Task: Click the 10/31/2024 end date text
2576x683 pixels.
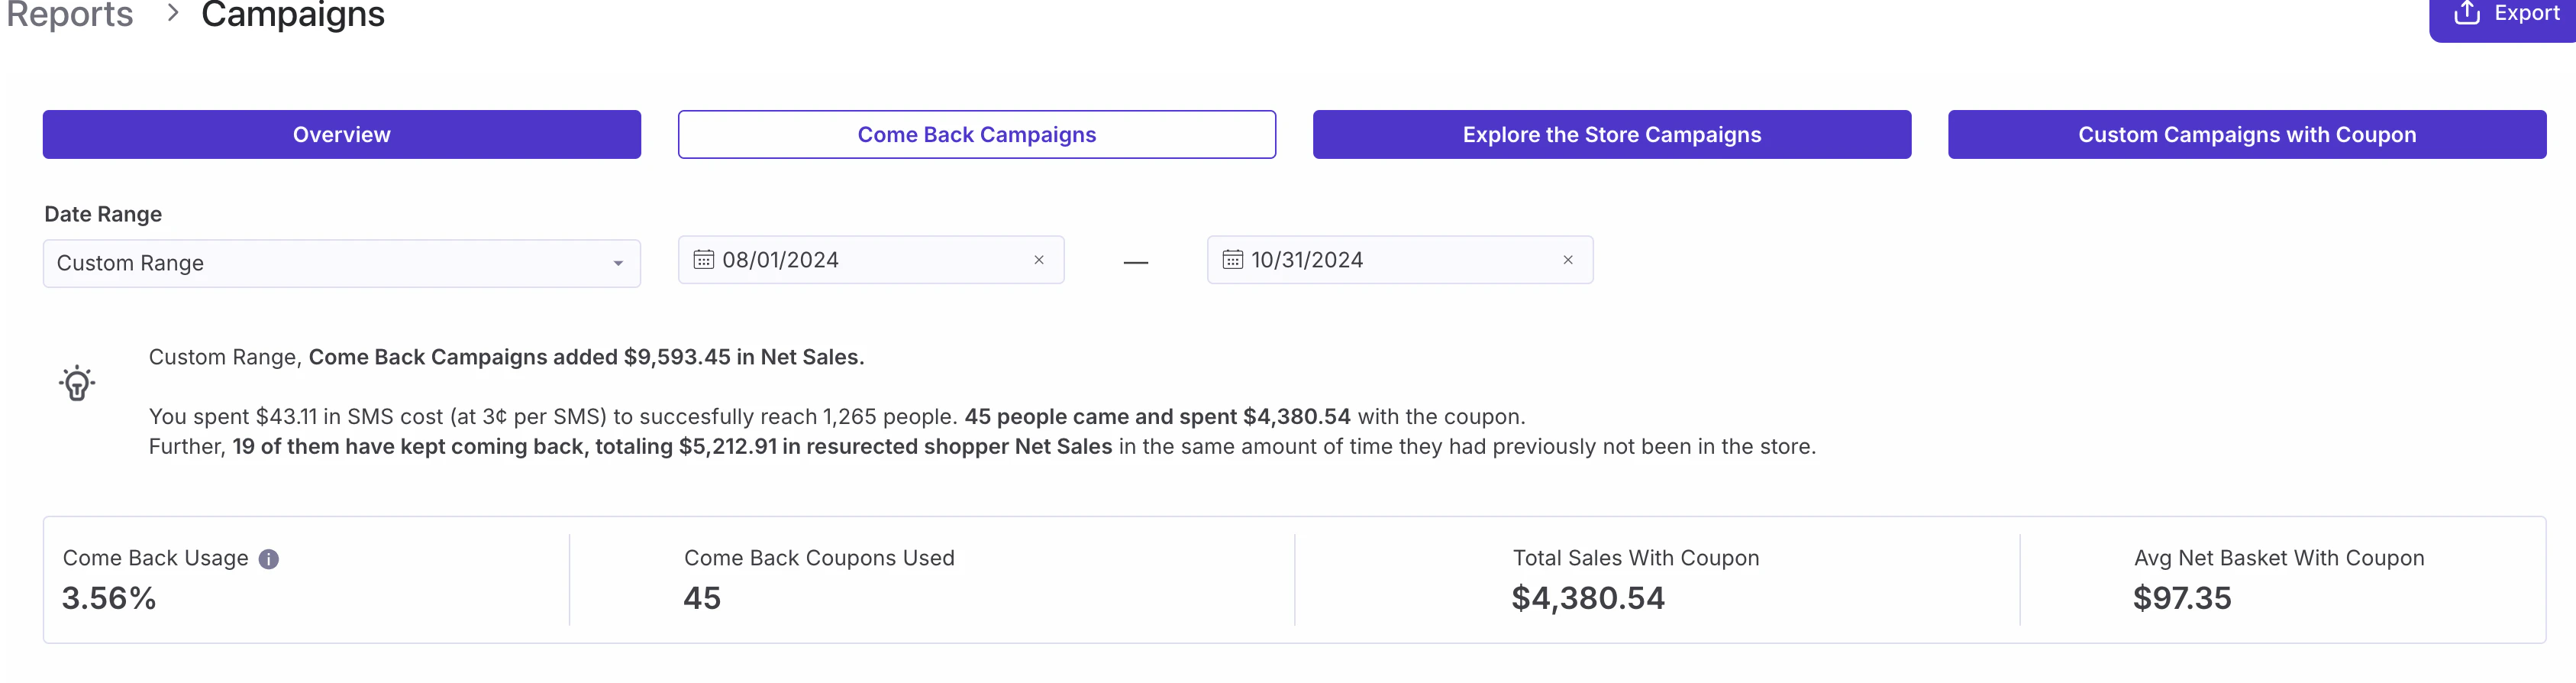Action: click(x=1306, y=260)
